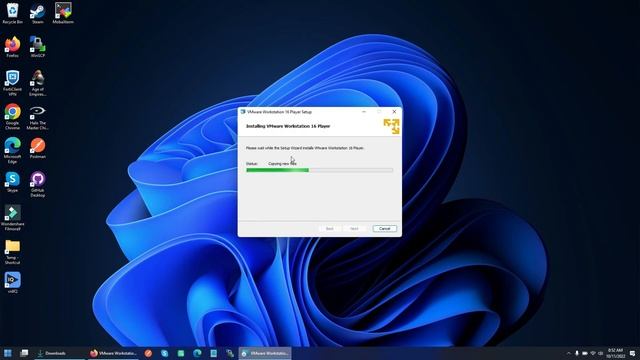Open Wi-Fi network settings in system tray

pyautogui.click(x=593, y=353)
